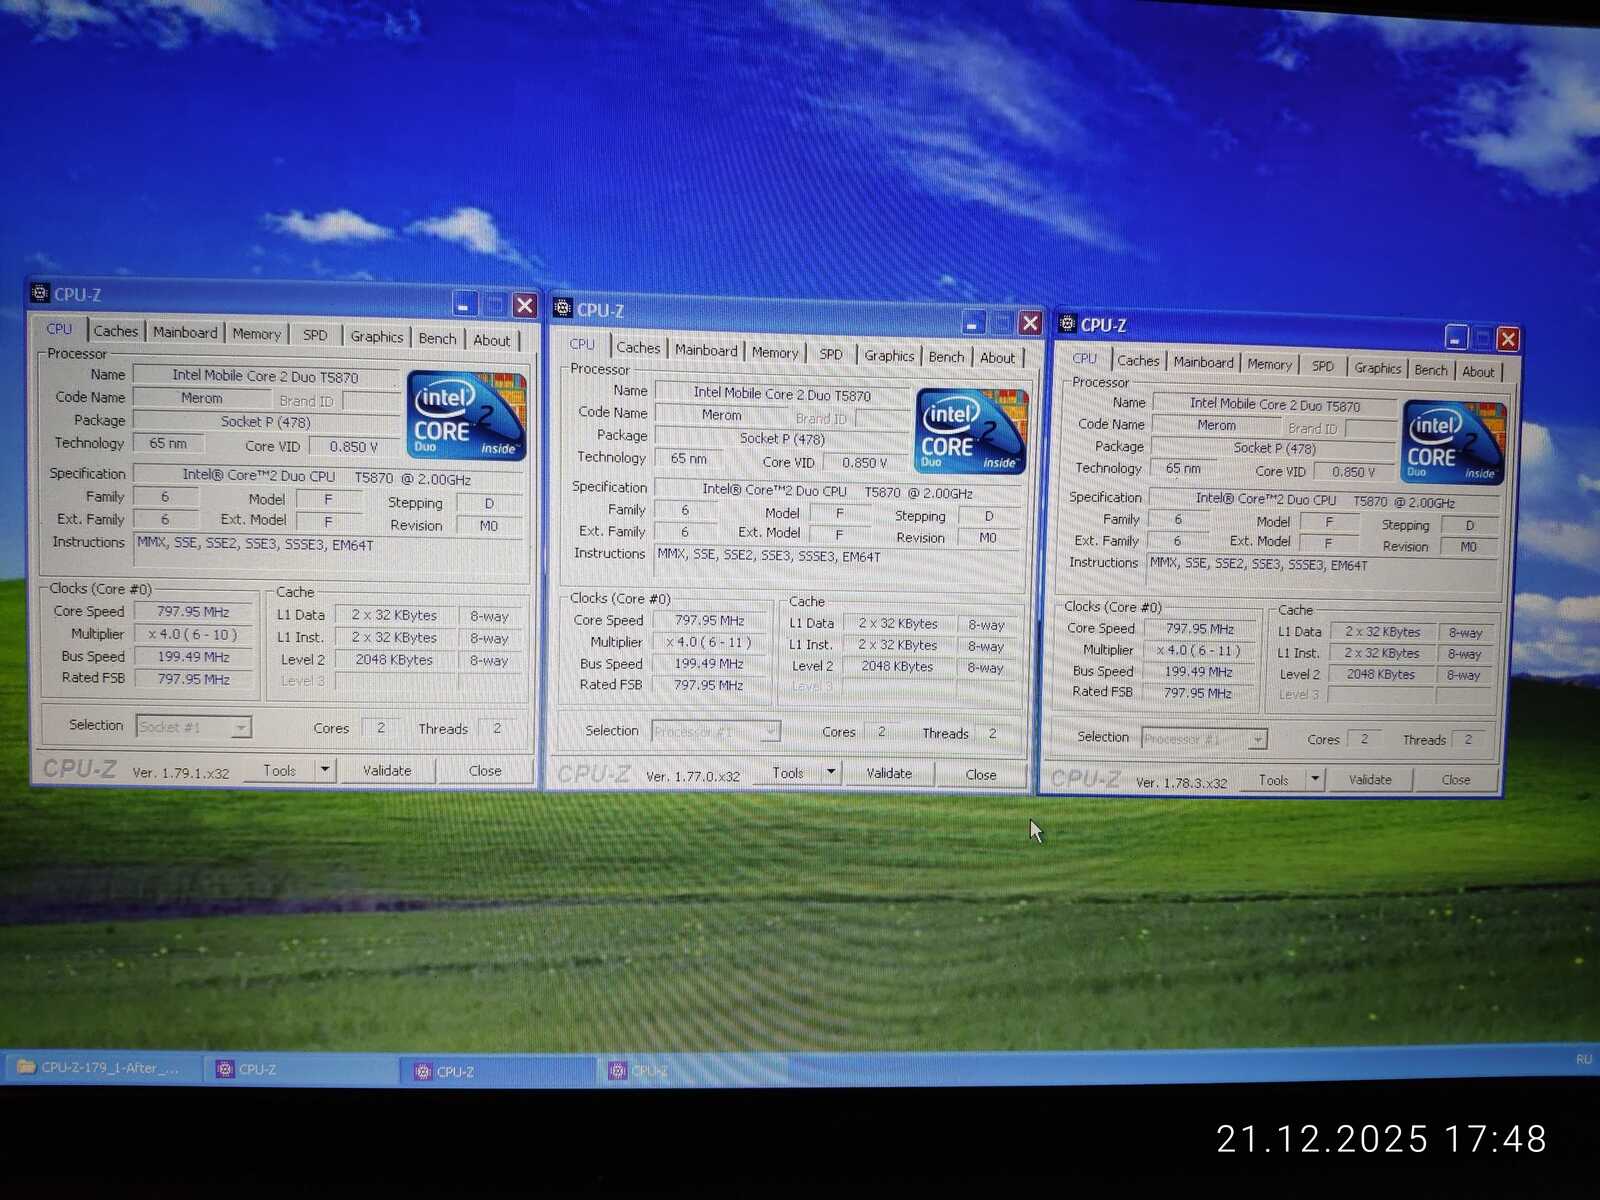Go to SPD tab in CPU-Z 1.78.3
1600x1200 pixels.
[1323, 366]
